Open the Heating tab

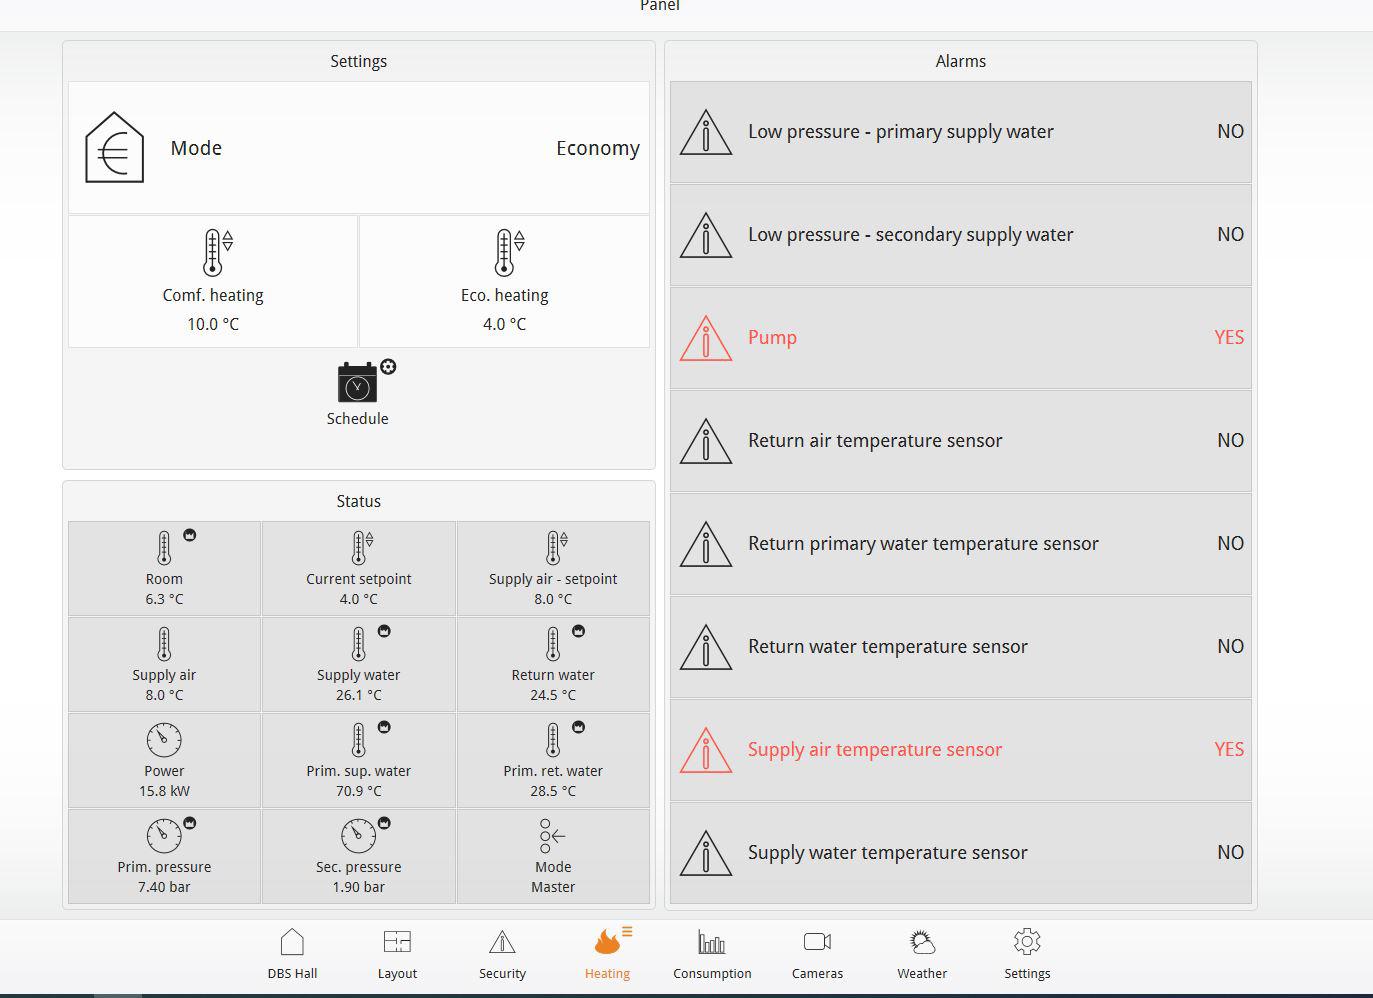pos(607,953)
